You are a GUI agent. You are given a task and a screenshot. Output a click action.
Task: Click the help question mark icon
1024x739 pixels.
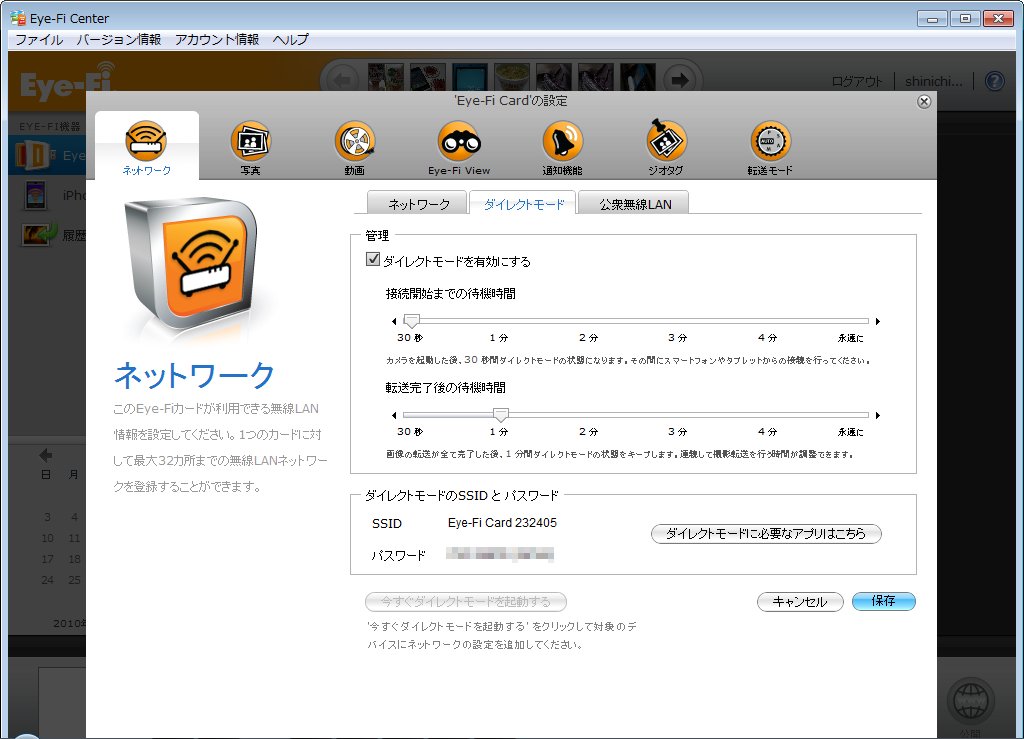(994, 81)
